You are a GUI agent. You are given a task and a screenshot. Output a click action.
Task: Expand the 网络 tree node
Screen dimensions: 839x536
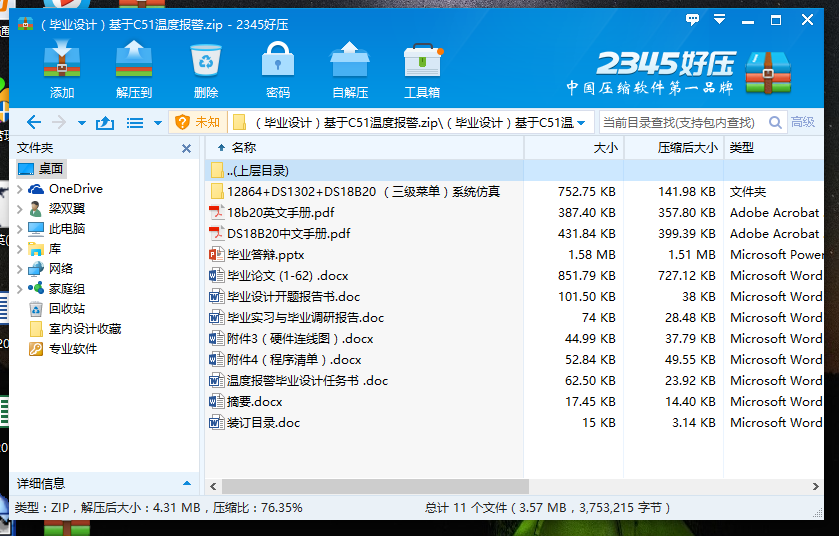(x=19, y=269)
